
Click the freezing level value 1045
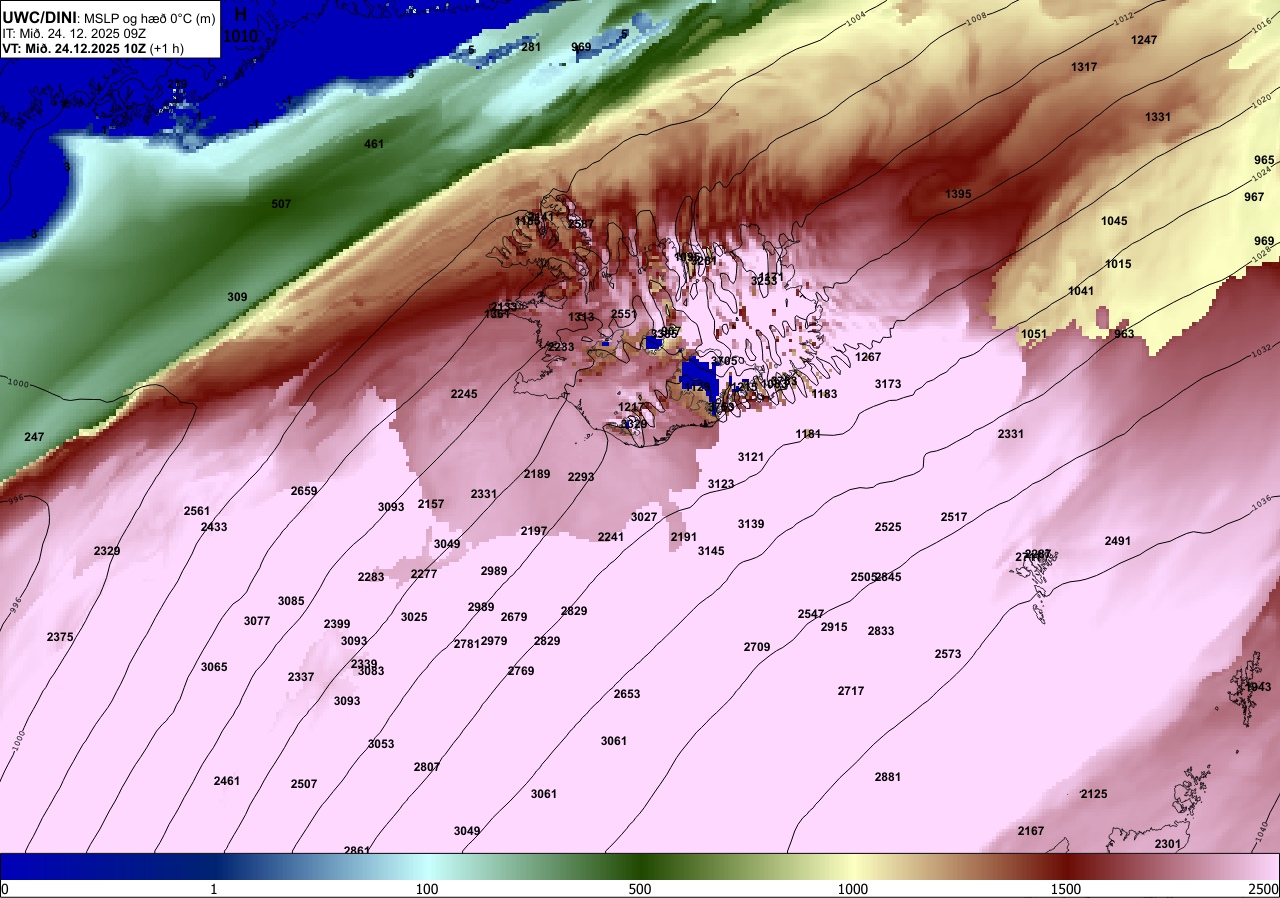[1114, 221]
